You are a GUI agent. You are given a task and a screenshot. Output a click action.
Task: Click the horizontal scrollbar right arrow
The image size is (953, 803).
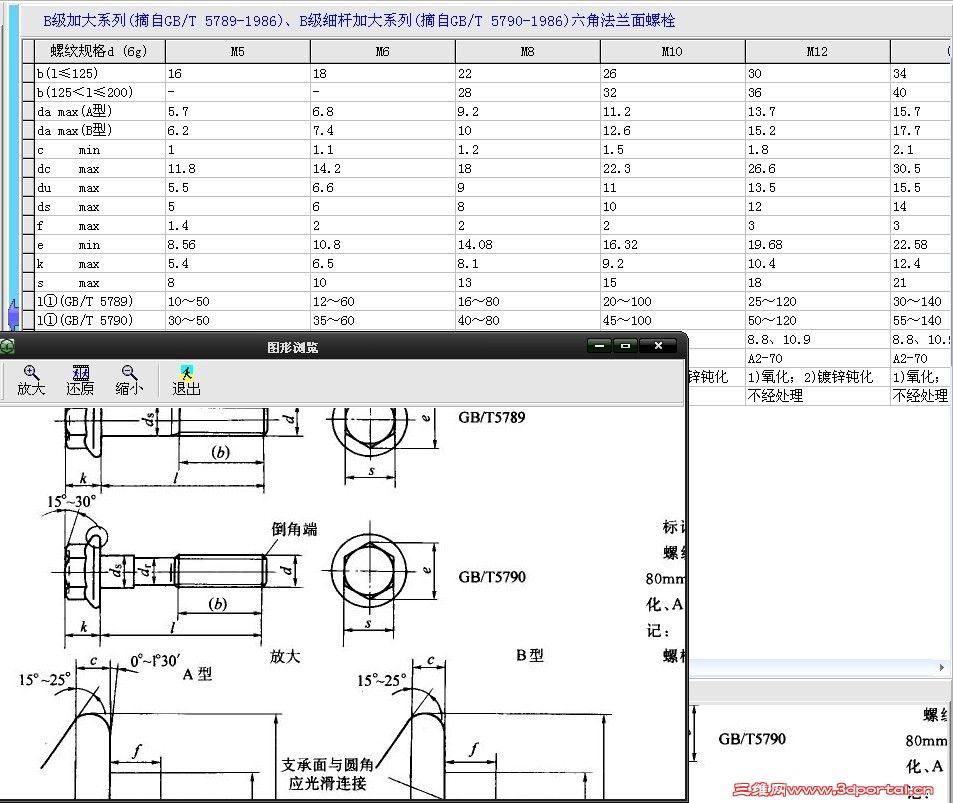point(941,667)
